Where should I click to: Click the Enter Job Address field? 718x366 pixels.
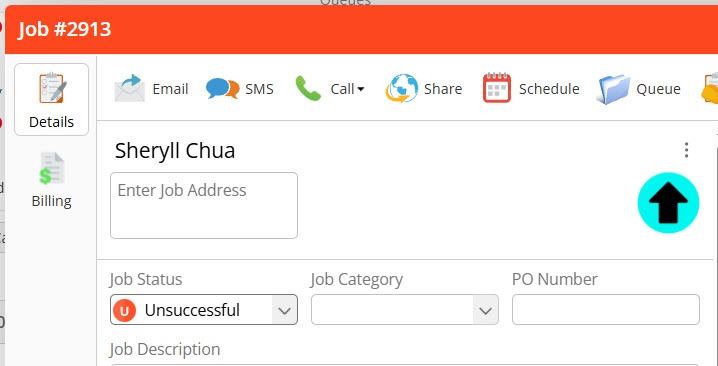point(204,205)
